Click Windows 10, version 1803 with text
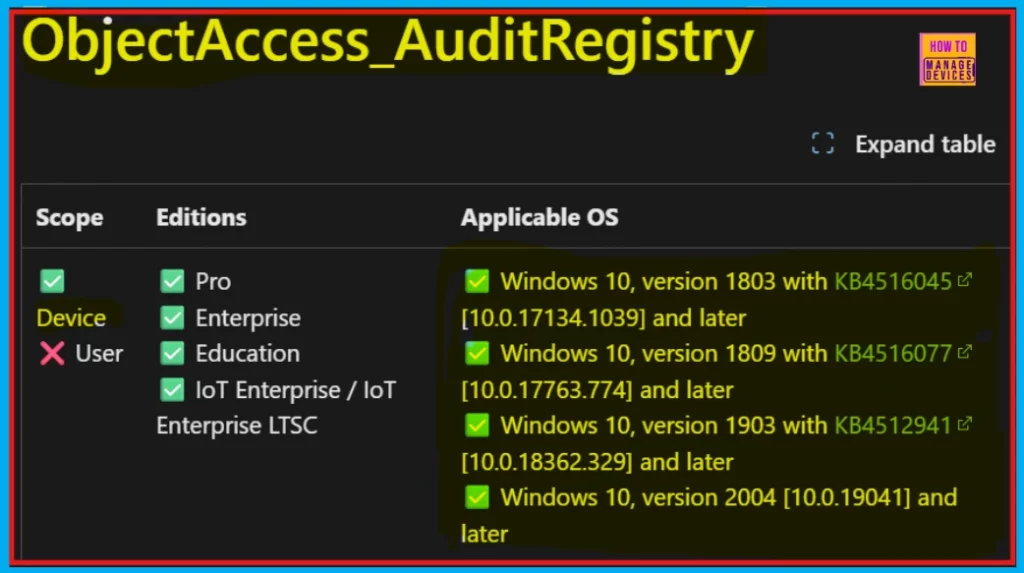This screenshot has height=573, width=1024. click(x=664, y=282)
